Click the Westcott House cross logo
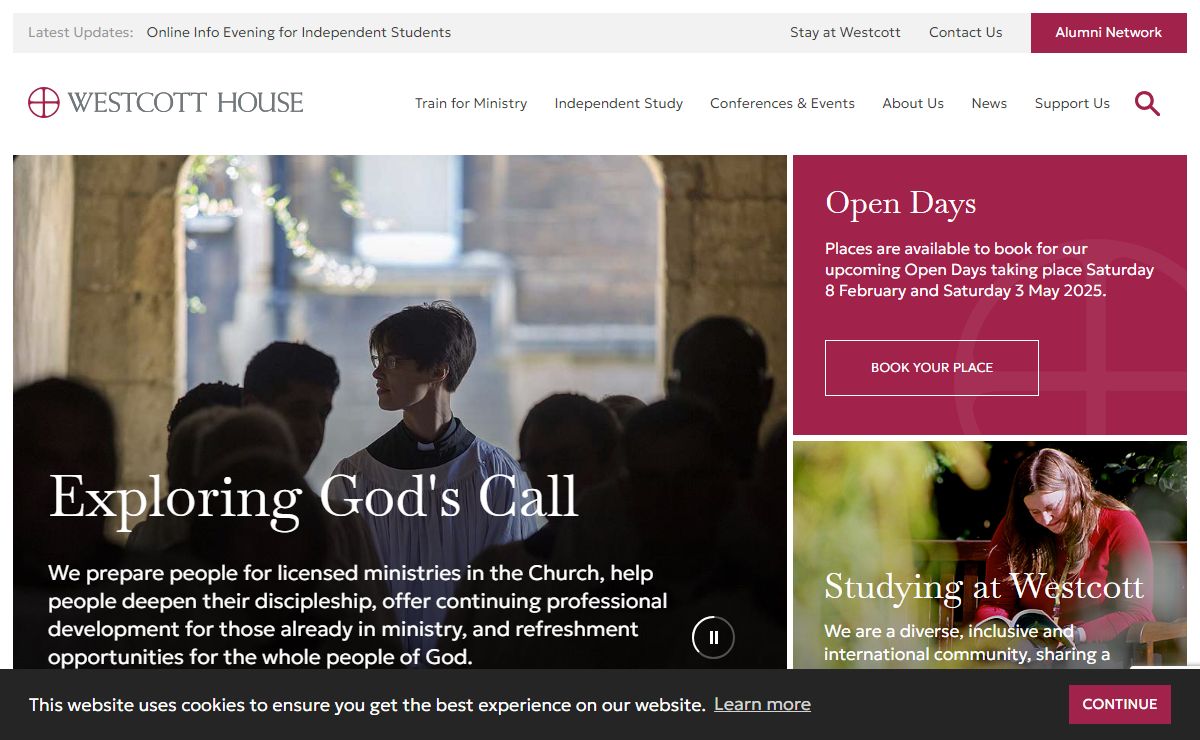The image size is (1200, 740). 44,102
